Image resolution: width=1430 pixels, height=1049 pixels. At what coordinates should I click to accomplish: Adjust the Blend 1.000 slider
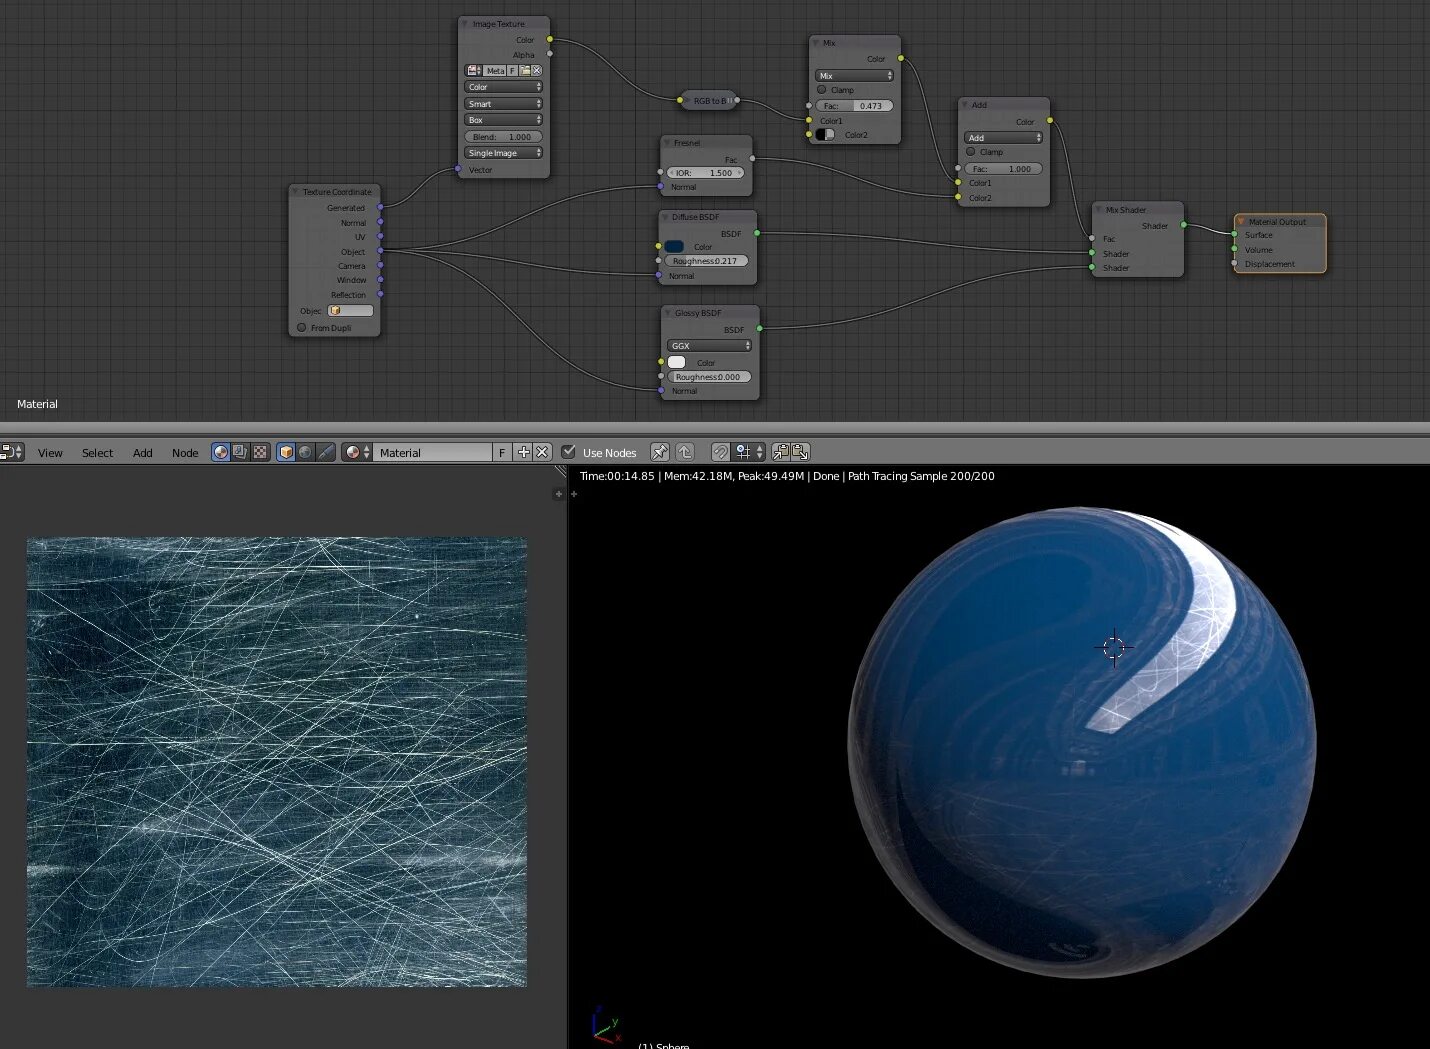tap(504, 137)
